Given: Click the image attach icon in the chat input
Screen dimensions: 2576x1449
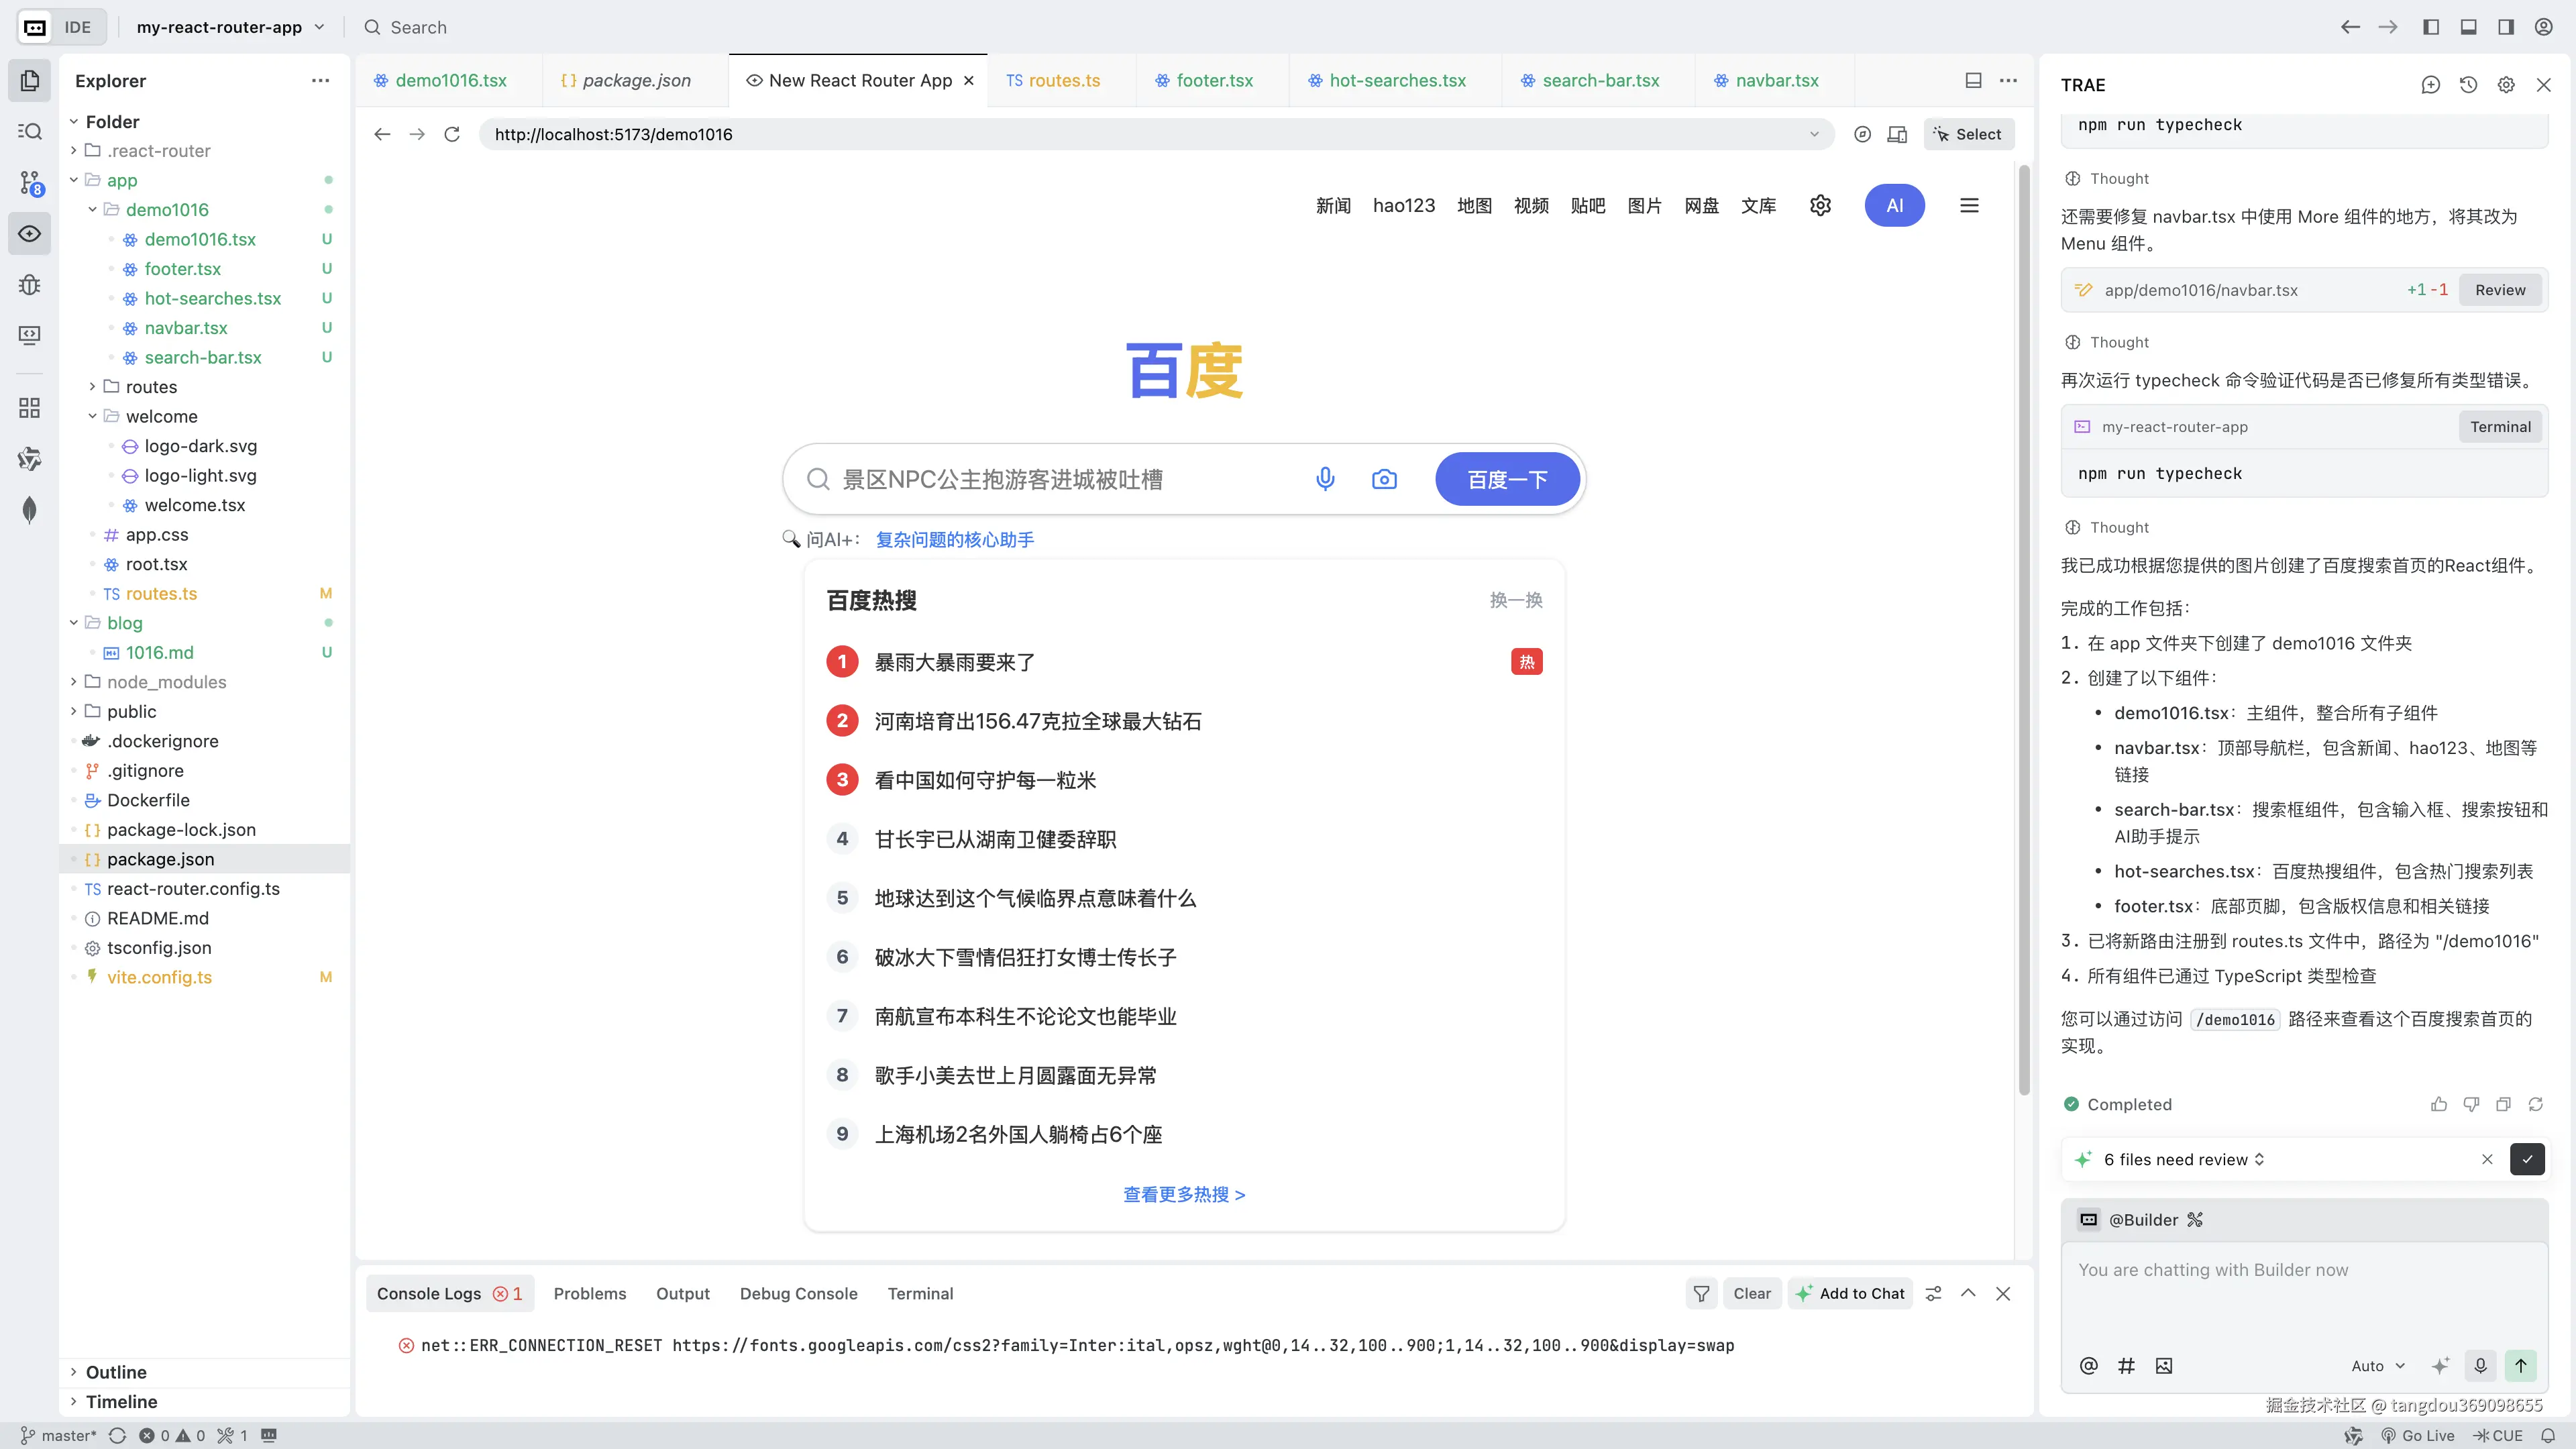Looking at the screenshot, I should click(x=2164, y=1366).
